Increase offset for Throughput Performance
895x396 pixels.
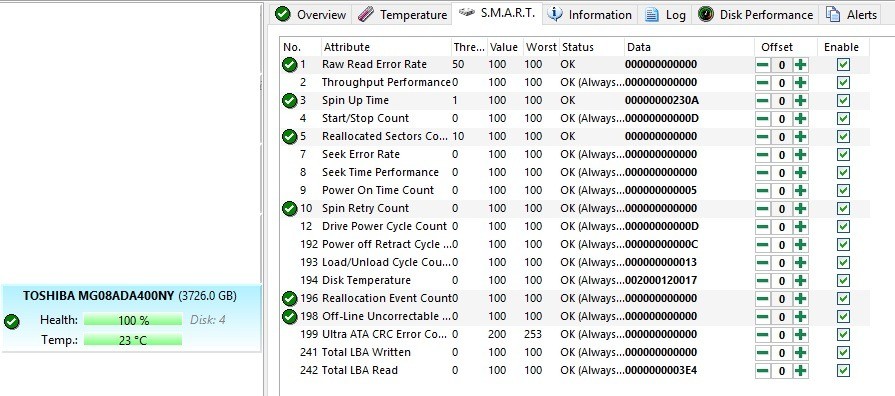click(801, 83)
